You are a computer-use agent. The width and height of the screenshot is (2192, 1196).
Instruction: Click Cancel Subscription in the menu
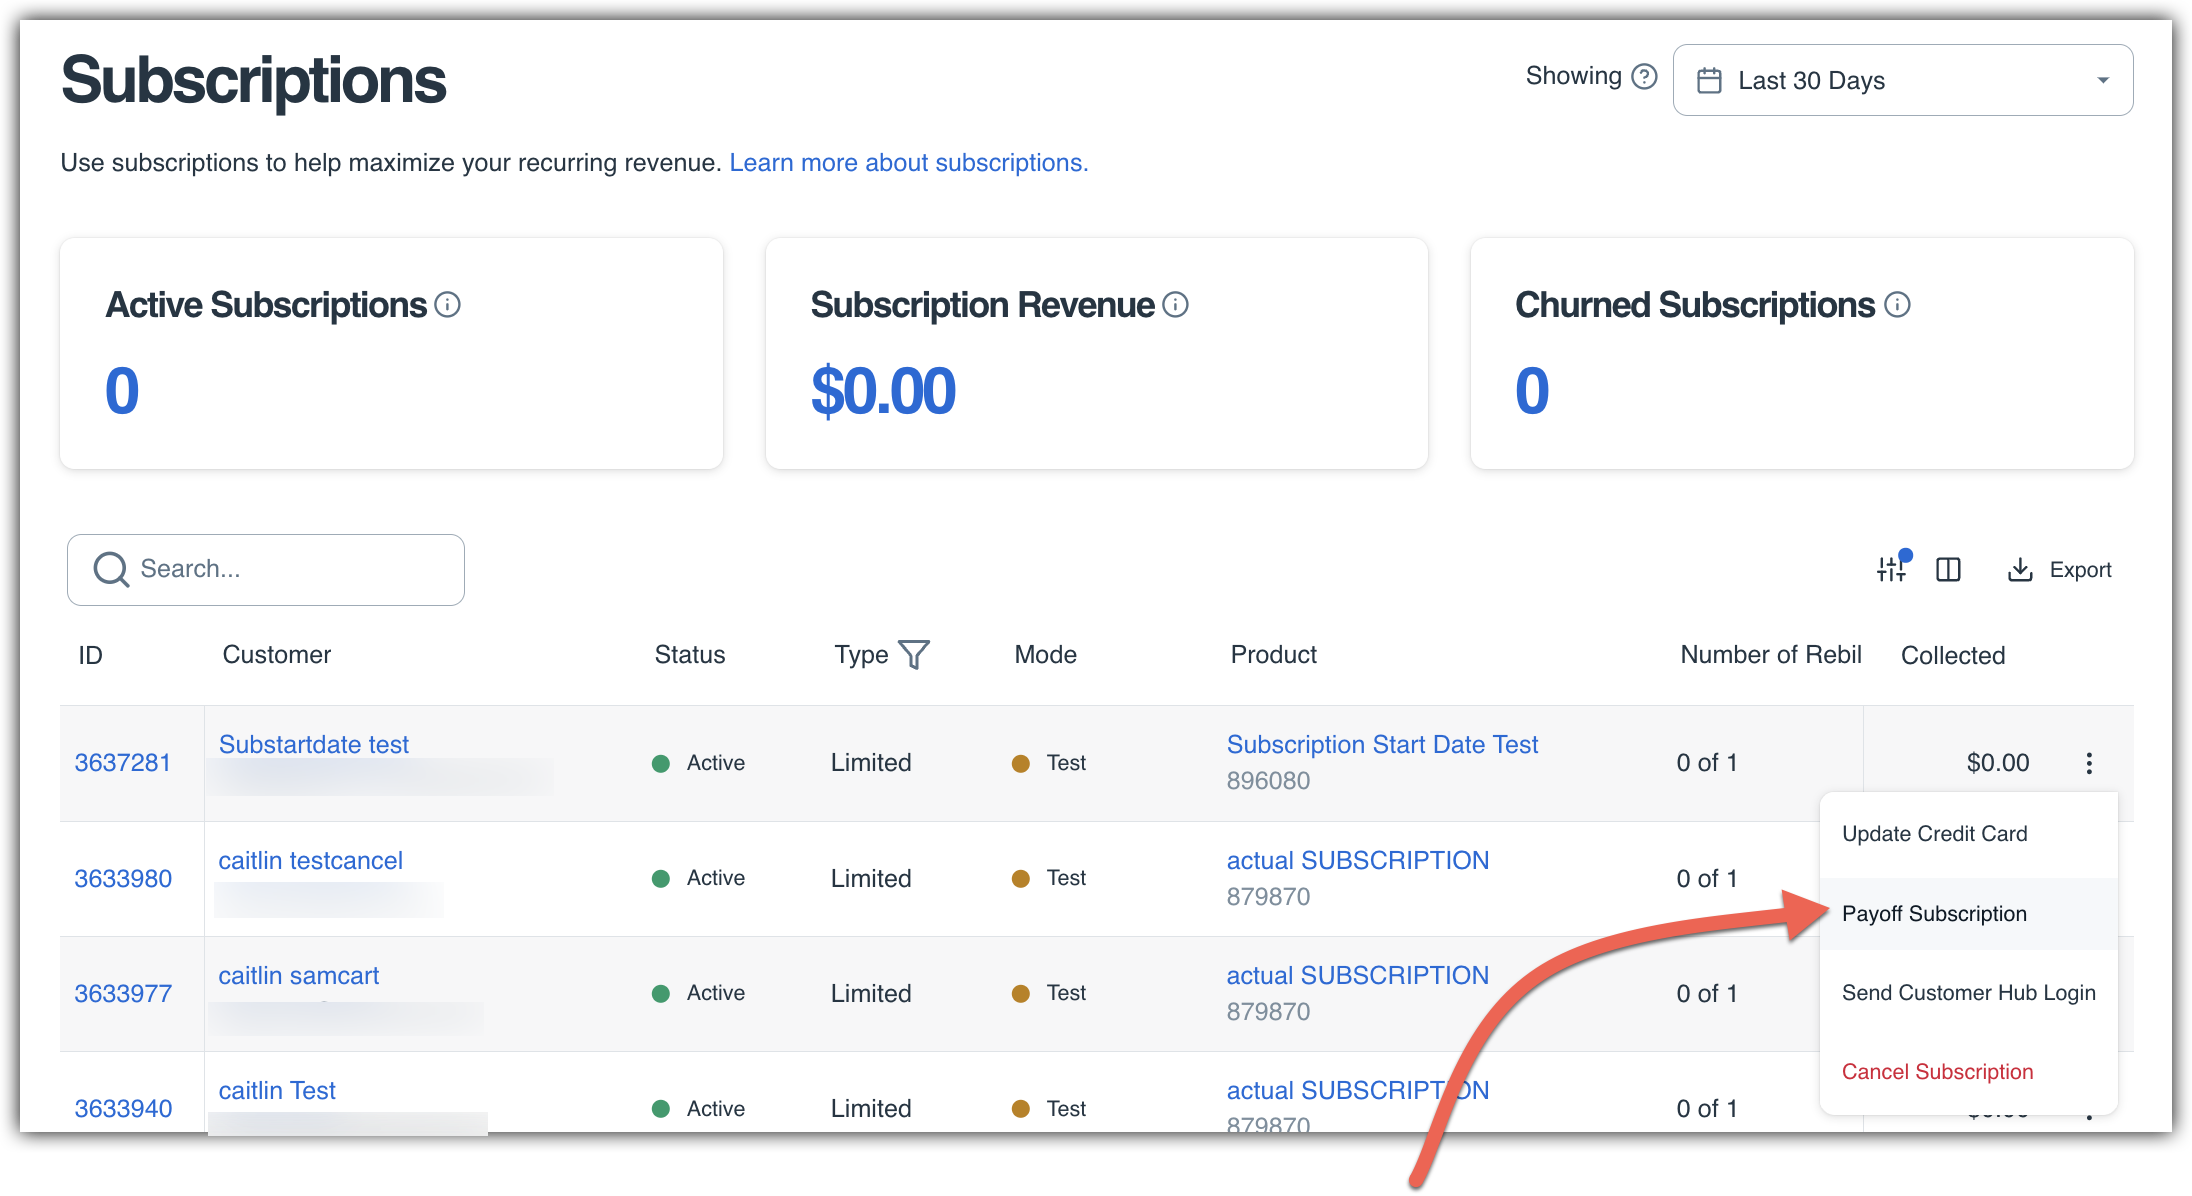(1937, 1072)
